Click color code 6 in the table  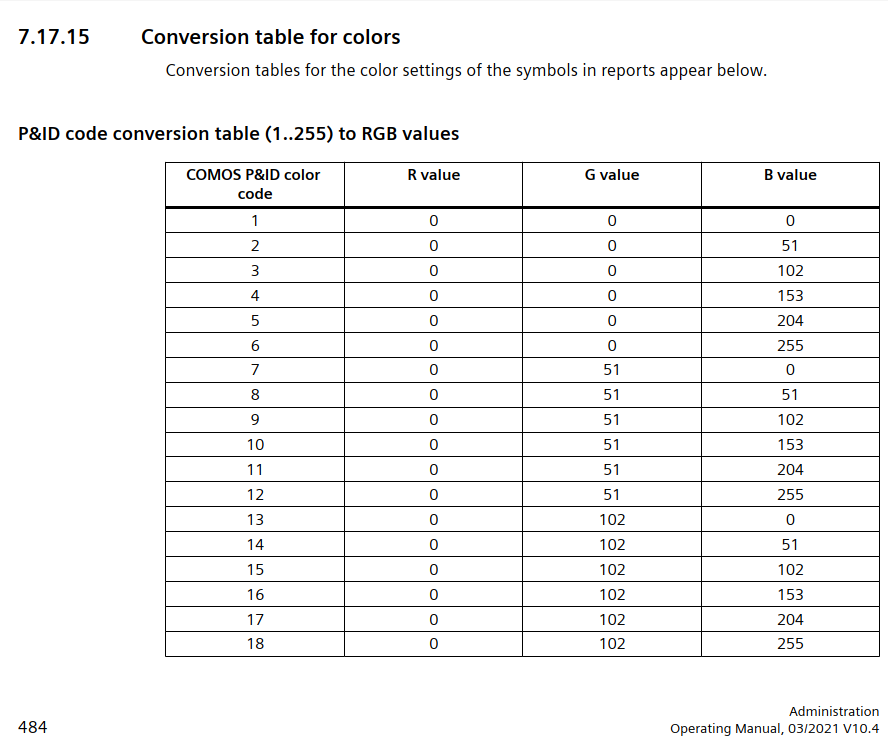pyautogui.click(x=255, y=345)
